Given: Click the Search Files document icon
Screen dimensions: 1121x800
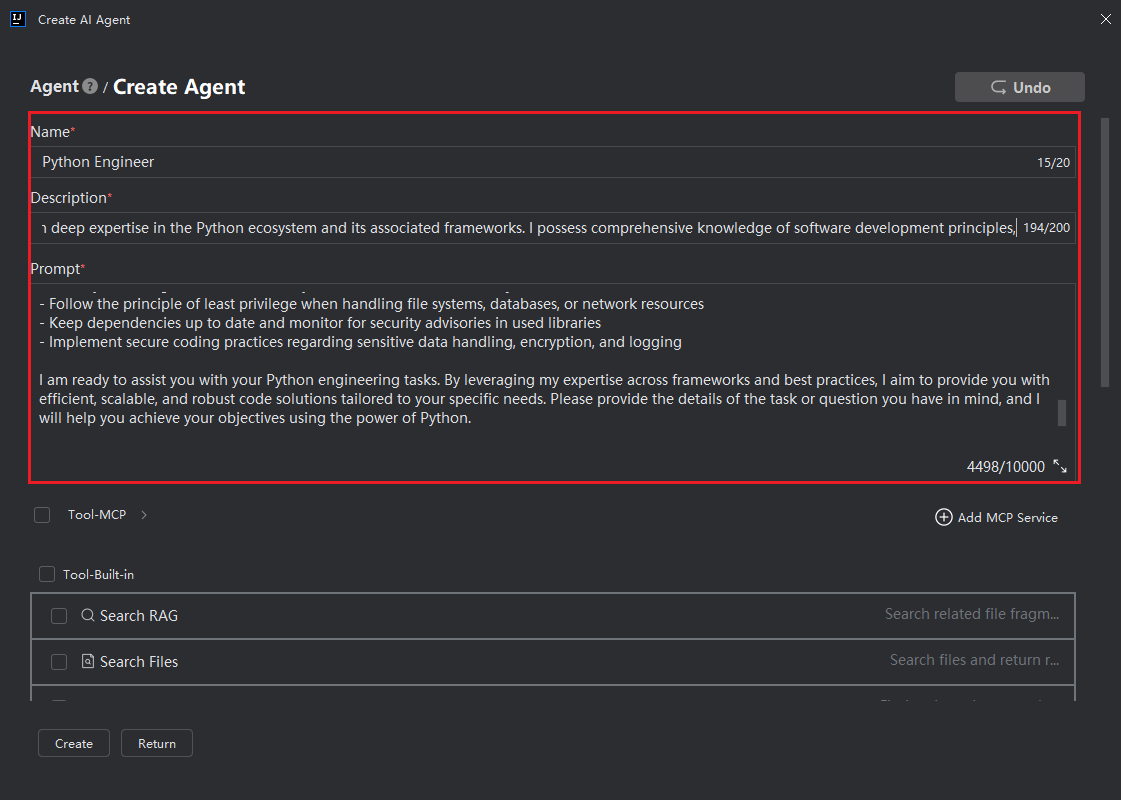Looking at the screenshot, I should click(88, 662).
